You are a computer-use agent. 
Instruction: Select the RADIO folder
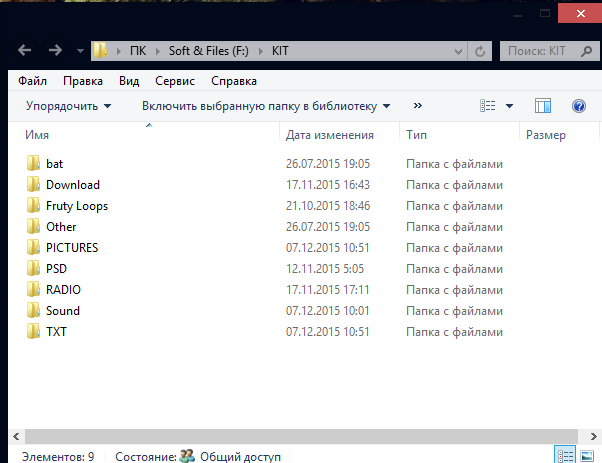click(x=63, y=290)
